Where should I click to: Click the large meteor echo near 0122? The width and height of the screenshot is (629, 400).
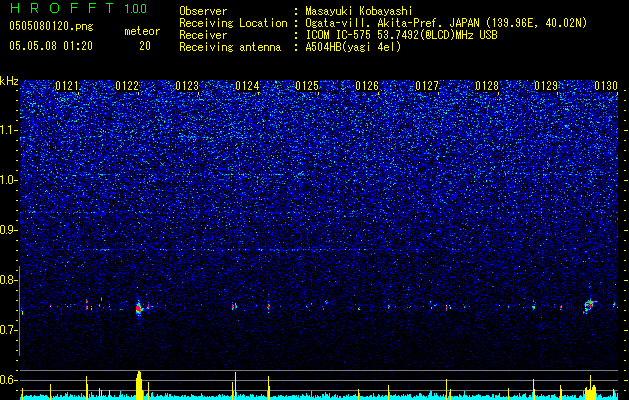point(139,308)
